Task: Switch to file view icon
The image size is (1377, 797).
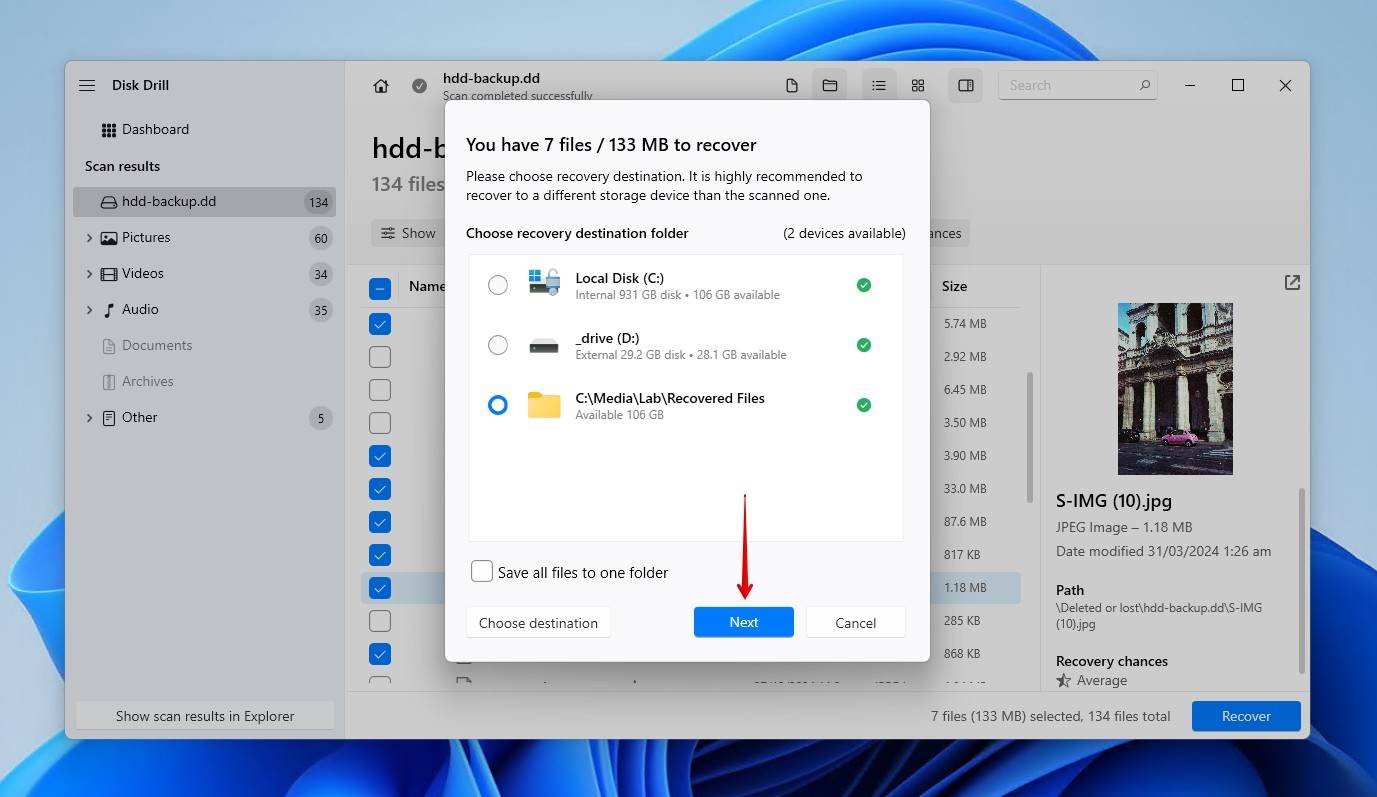Action: (x=791, y=86)
